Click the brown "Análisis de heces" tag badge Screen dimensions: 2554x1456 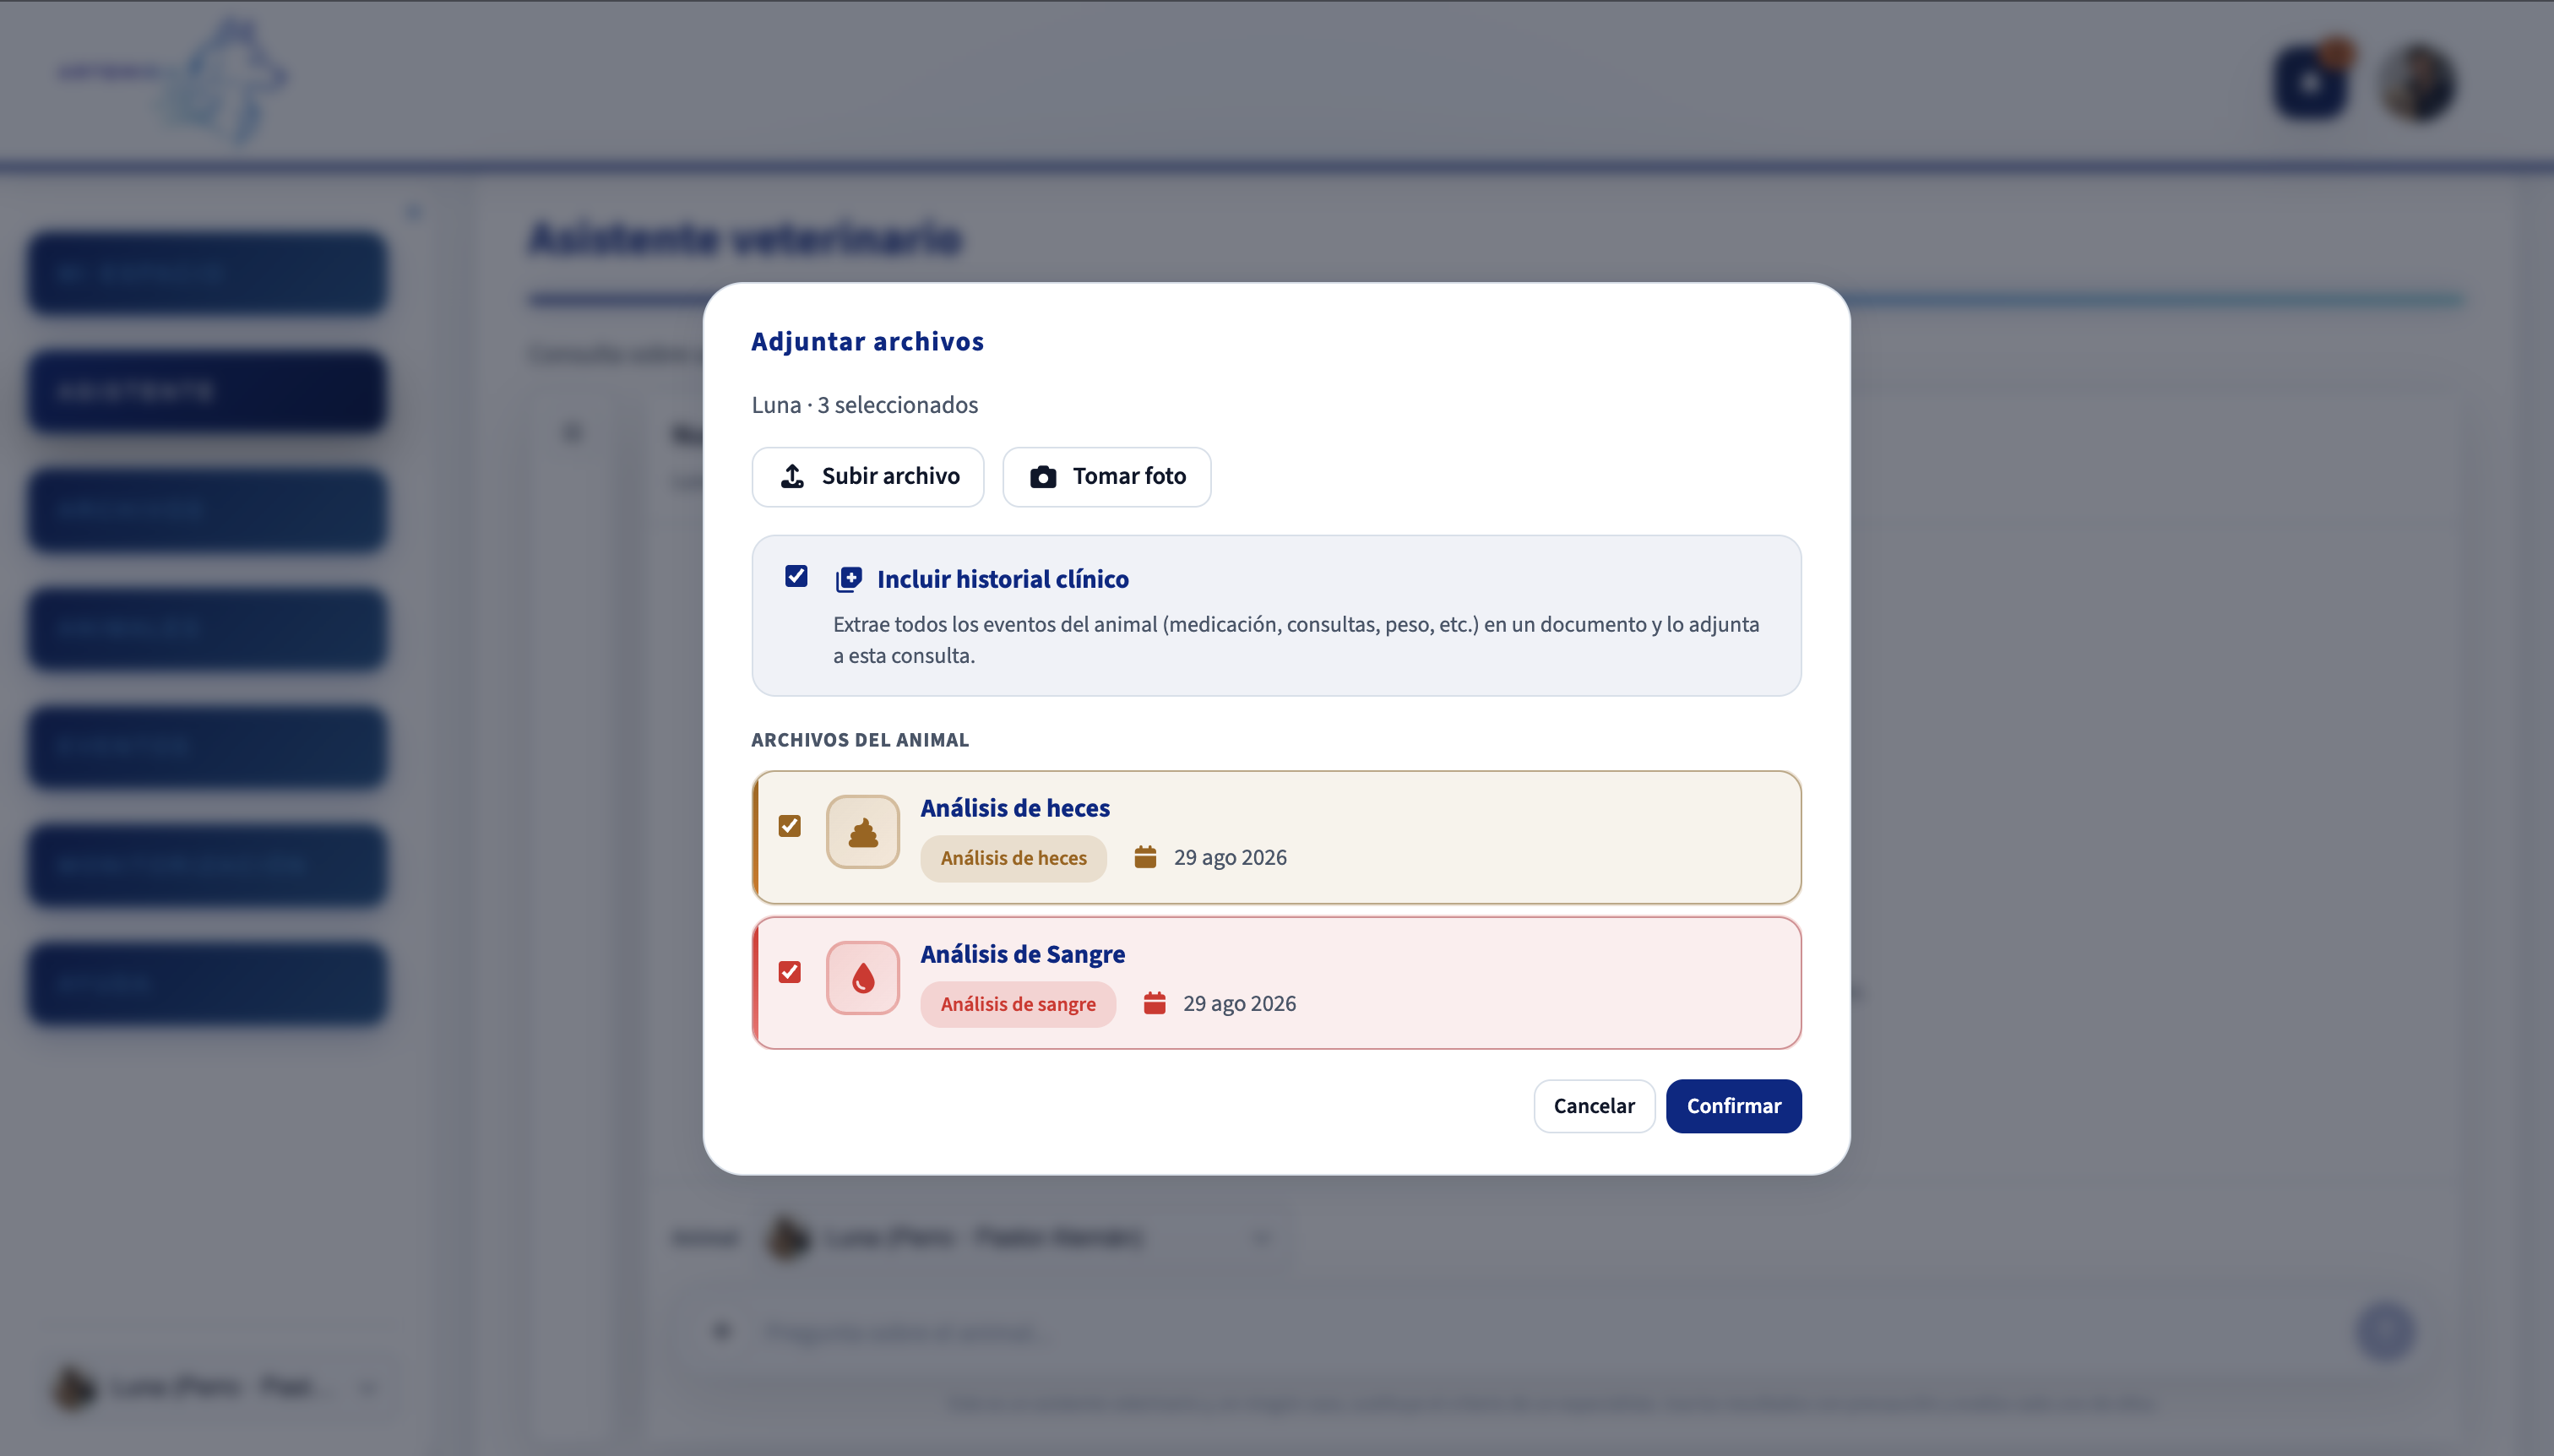[1014, 858]
